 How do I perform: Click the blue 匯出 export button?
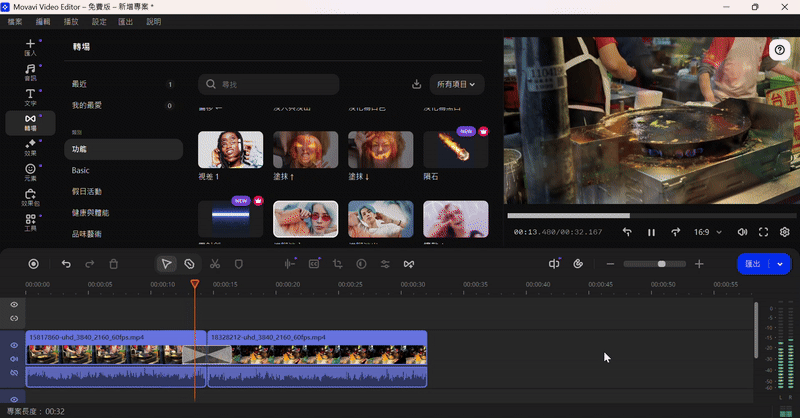753,264
